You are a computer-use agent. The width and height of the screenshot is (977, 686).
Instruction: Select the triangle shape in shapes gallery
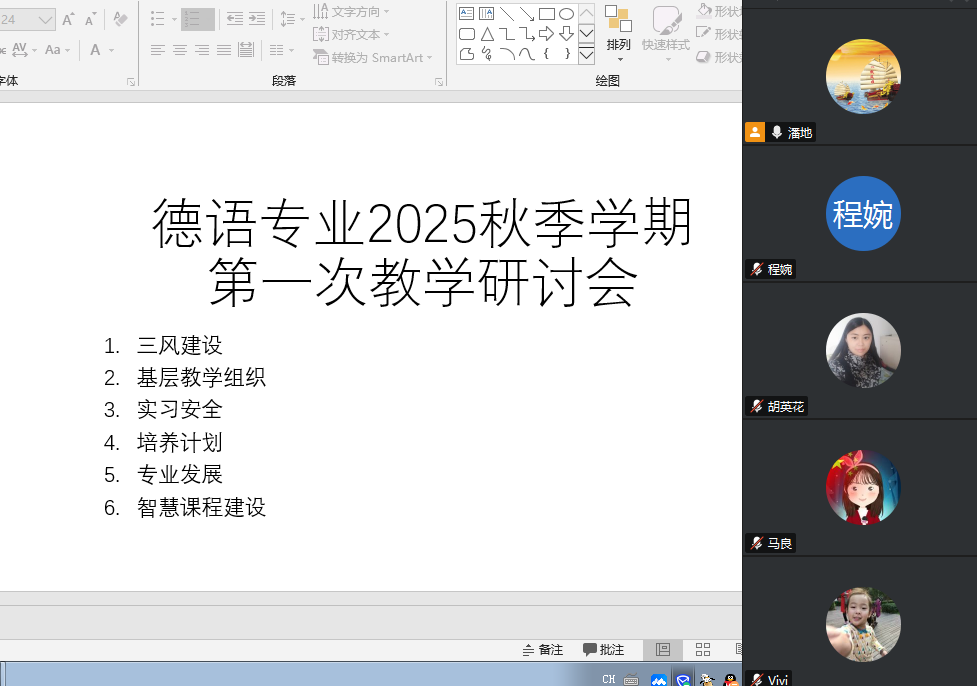[487, 34]
